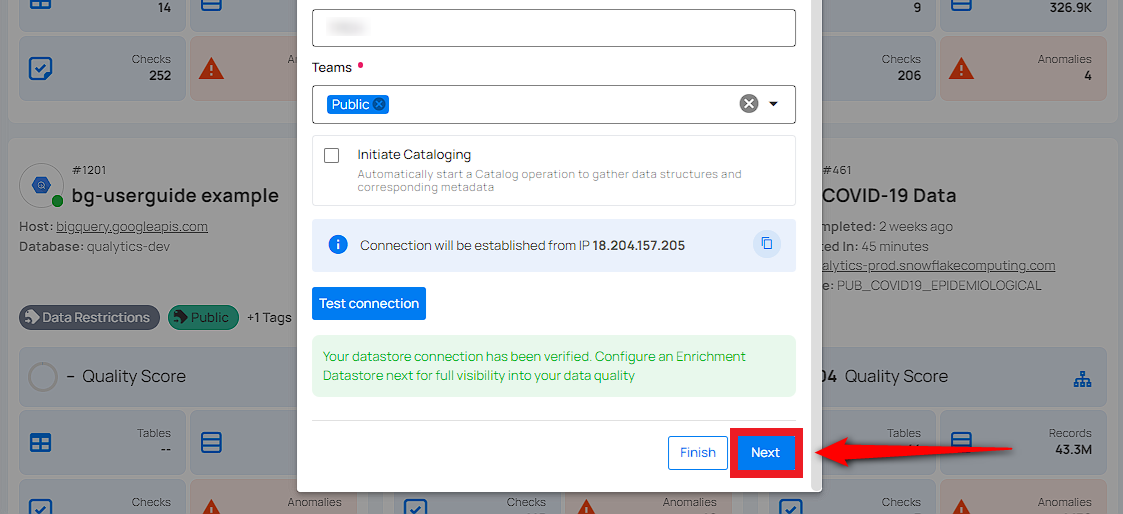This screenshot has height=514, width=1123.
Task: Show the +1 Tags overflow
Action: (x=269, y=318)
